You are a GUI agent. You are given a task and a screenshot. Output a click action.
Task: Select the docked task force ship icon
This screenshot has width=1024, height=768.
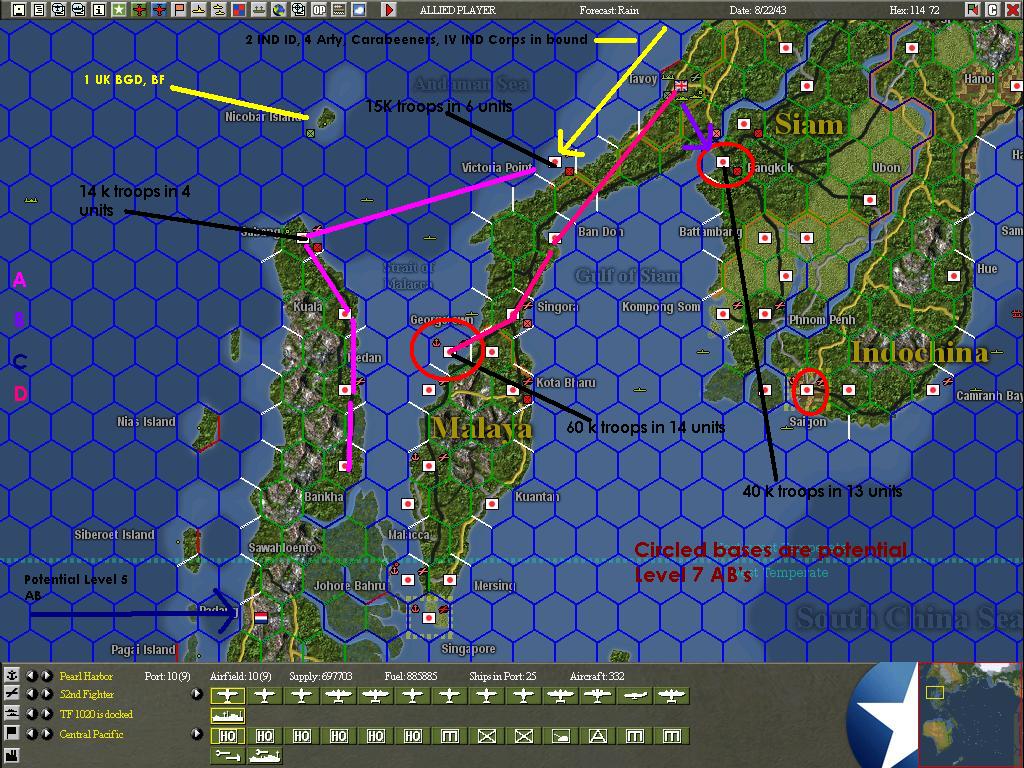tap(227, 716)
